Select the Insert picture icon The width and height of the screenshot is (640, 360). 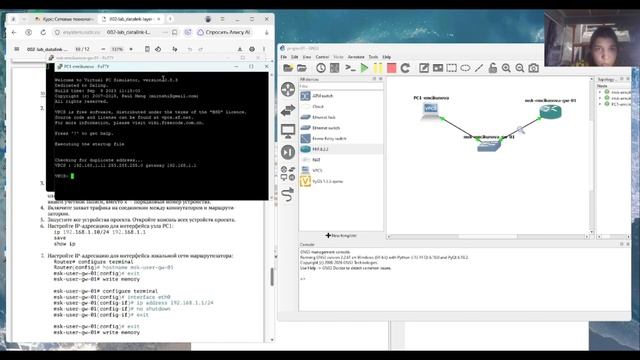(x=438, y=68)
